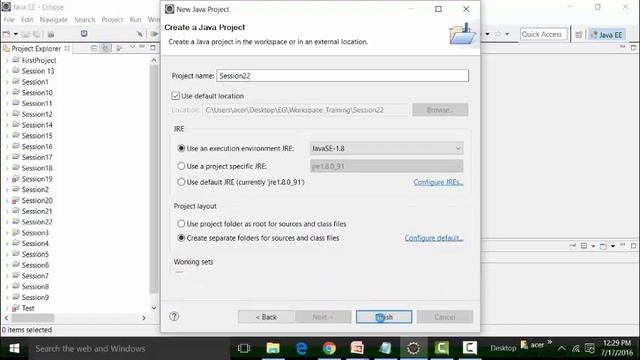Open New dropdown arrow in Eclipse toolbar
The height and width of the screenshot is (360, 640).
[x=16, y=34]
